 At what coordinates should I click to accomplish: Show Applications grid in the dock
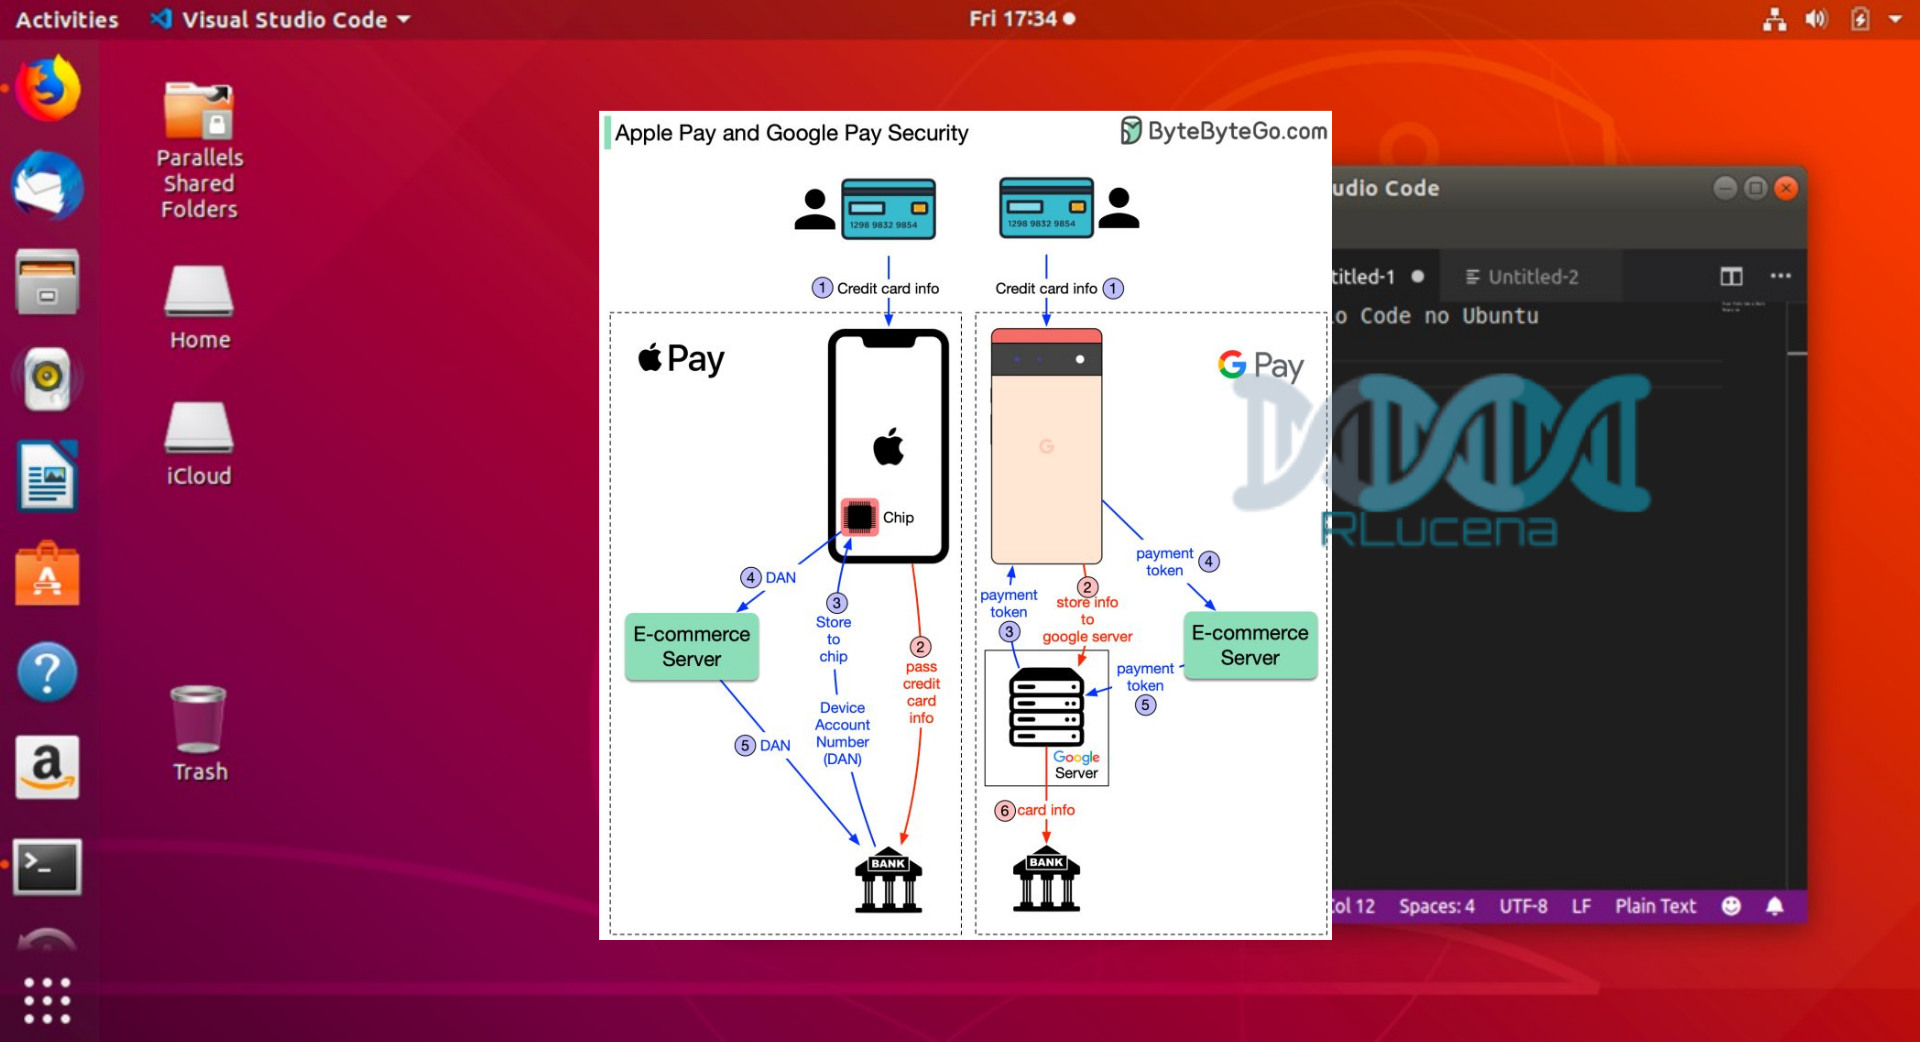tap(47, 1000)
